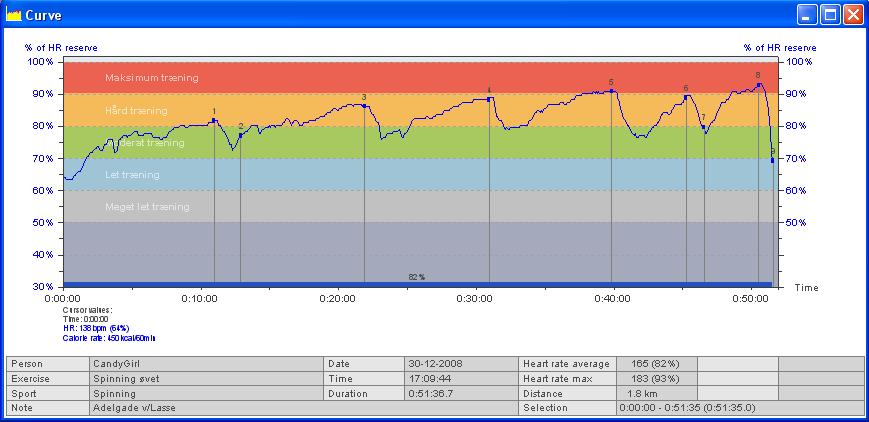Screen dimensions: 869x422
Task: Click the 0:40:00 time axis label
Action: [612, 298]
